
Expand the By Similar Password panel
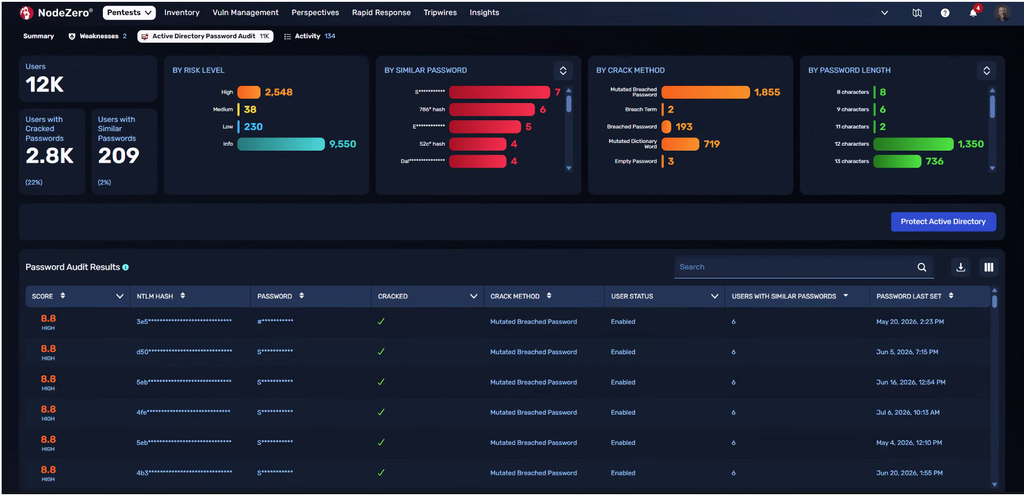[562, 70]
